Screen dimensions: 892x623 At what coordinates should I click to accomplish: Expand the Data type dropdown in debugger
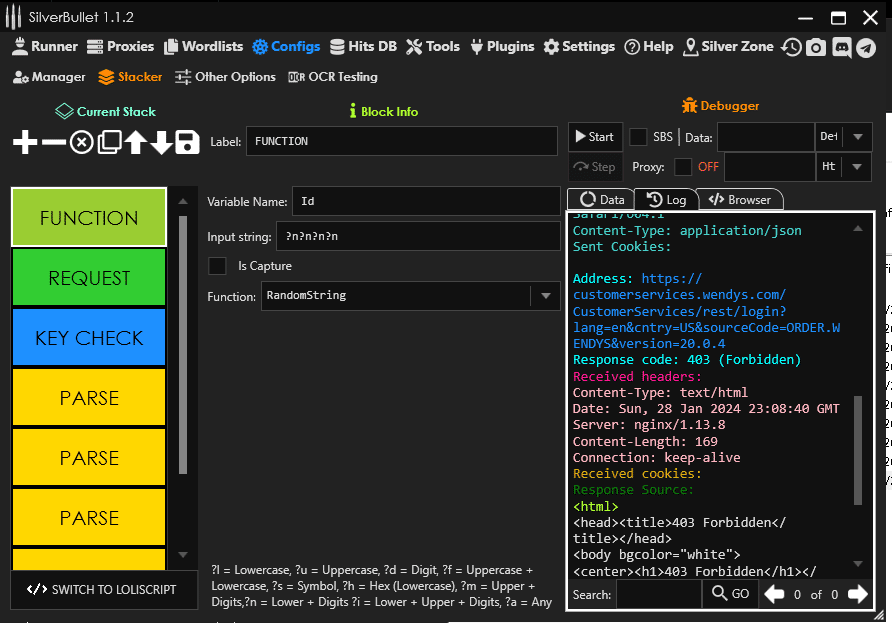[858, 137]
